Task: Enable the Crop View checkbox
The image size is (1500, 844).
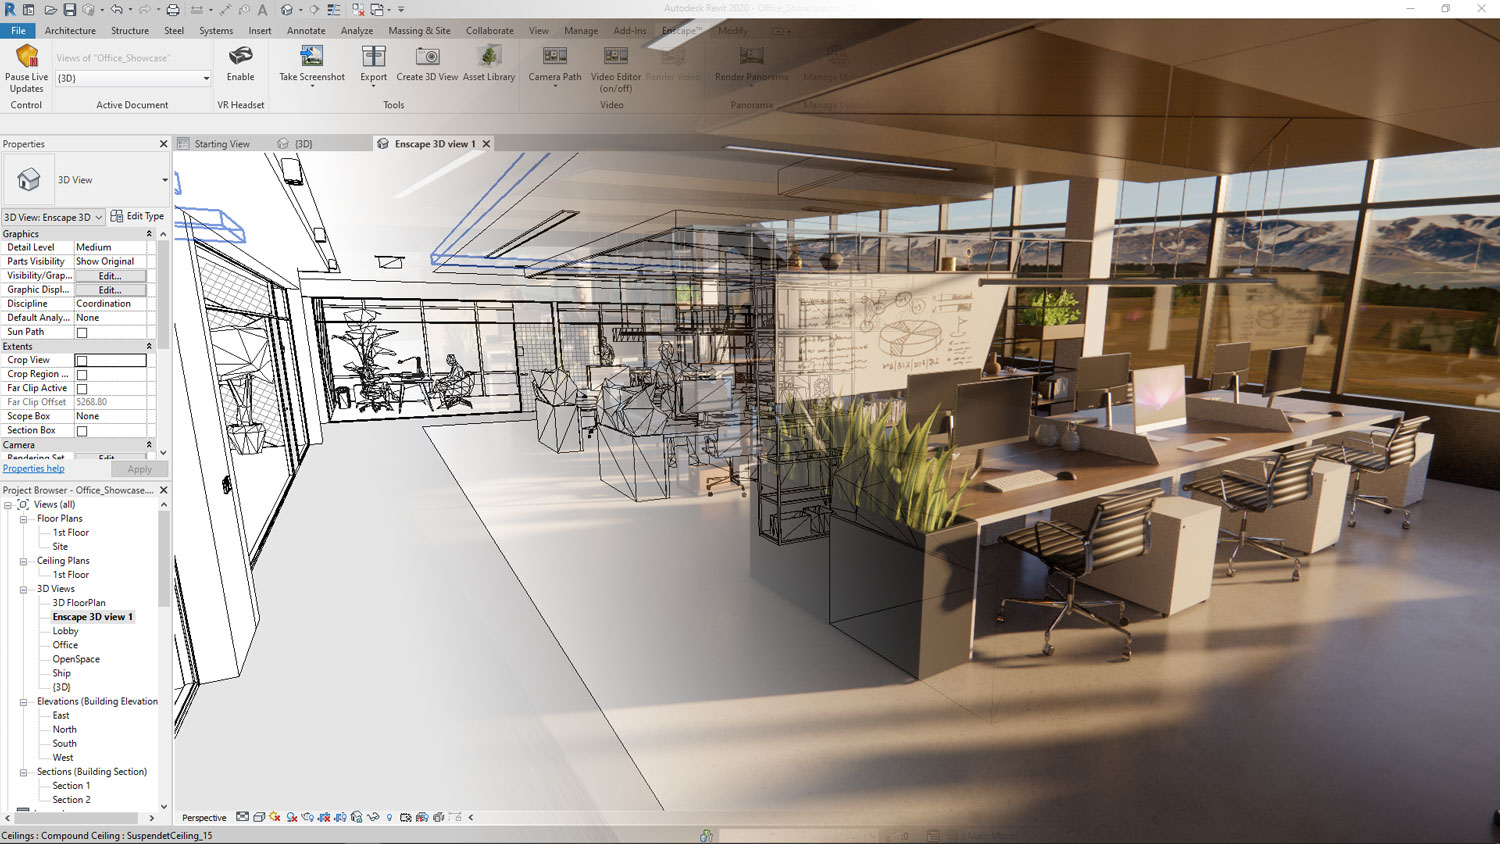Action: coord(82,359)
